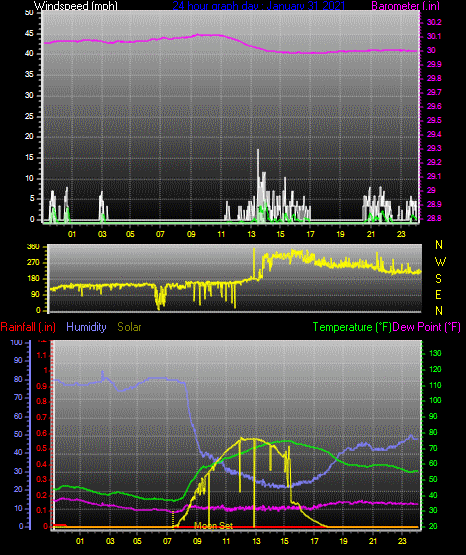Click the windspeed axis value "45"
The width and height of the screenshot is (466, 555).
click(x=29, y=34)
